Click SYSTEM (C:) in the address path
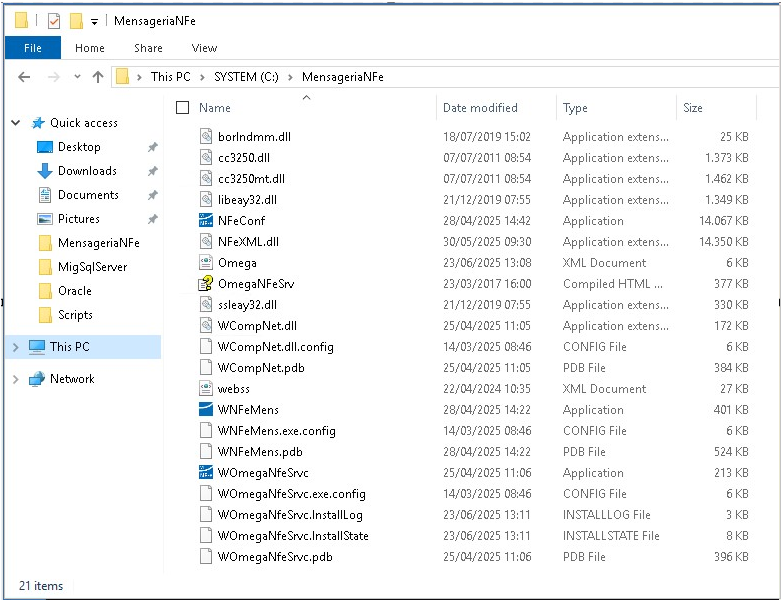Viewport: 783px width, 603px height. [246, 77]
